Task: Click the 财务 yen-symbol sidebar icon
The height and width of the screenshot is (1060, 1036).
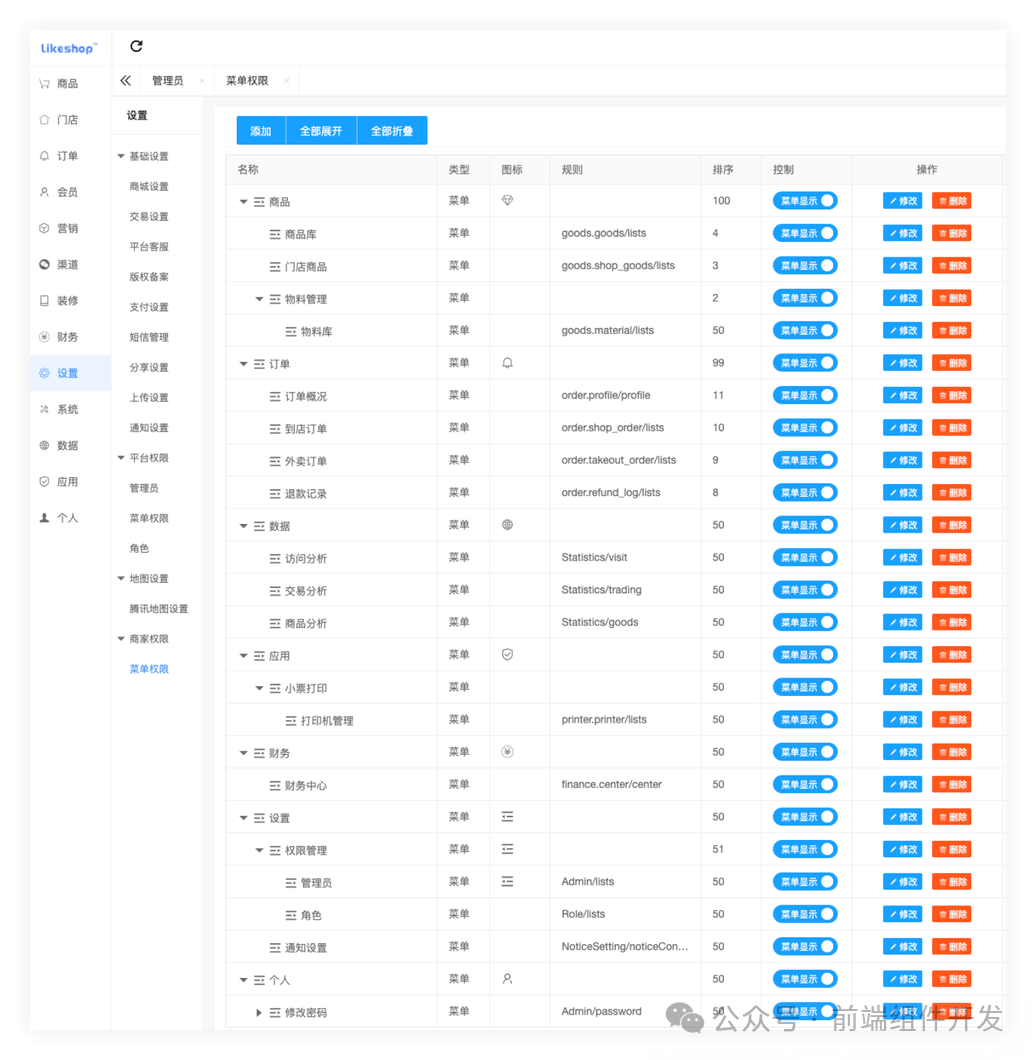Action: click(42, 336)
